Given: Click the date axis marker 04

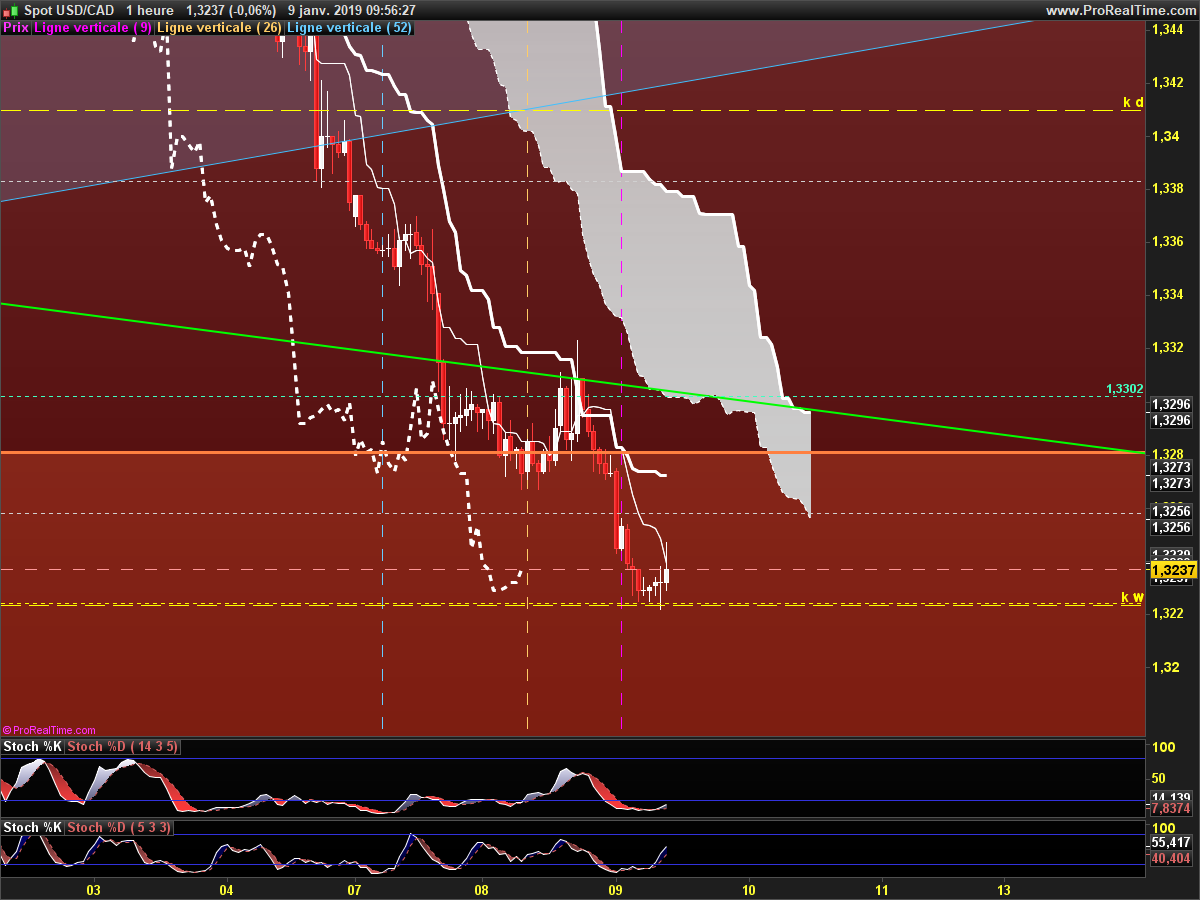Looking at the screenshot, I should 226,890.
